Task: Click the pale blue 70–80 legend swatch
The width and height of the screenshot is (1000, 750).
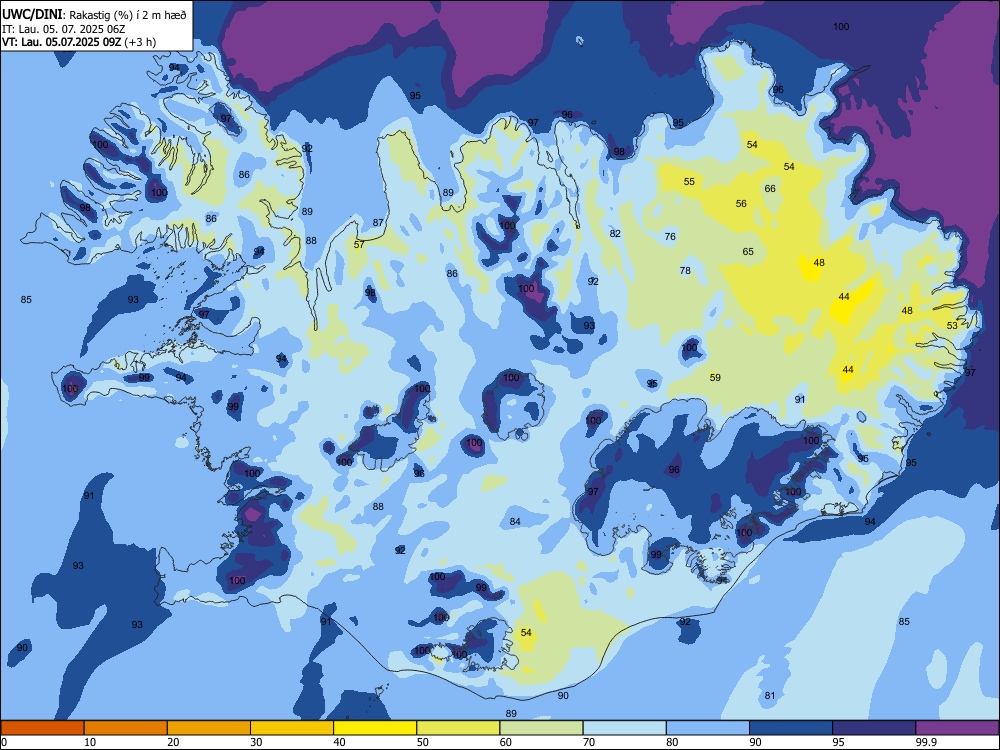Action: coord(625,728)
